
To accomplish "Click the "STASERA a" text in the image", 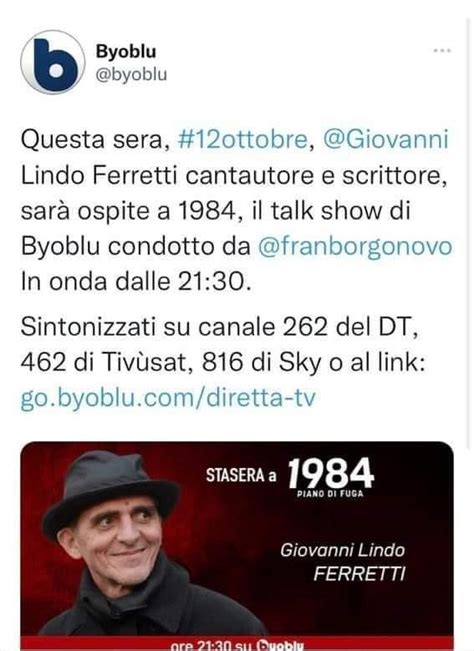I will point(241,475).
